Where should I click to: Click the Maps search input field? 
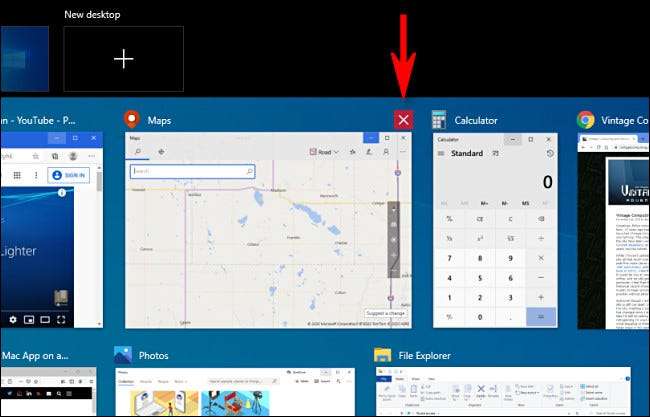[x=192, y=171]
